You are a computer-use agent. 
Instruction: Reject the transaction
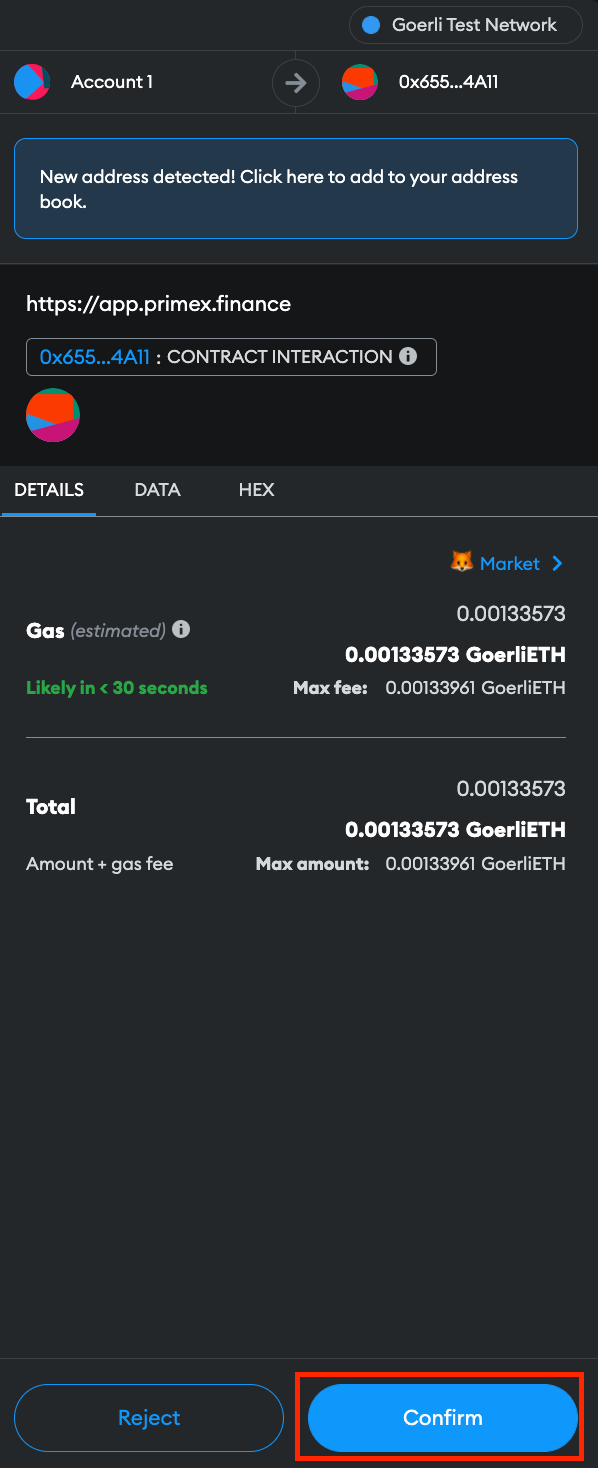click(149, 1417)
